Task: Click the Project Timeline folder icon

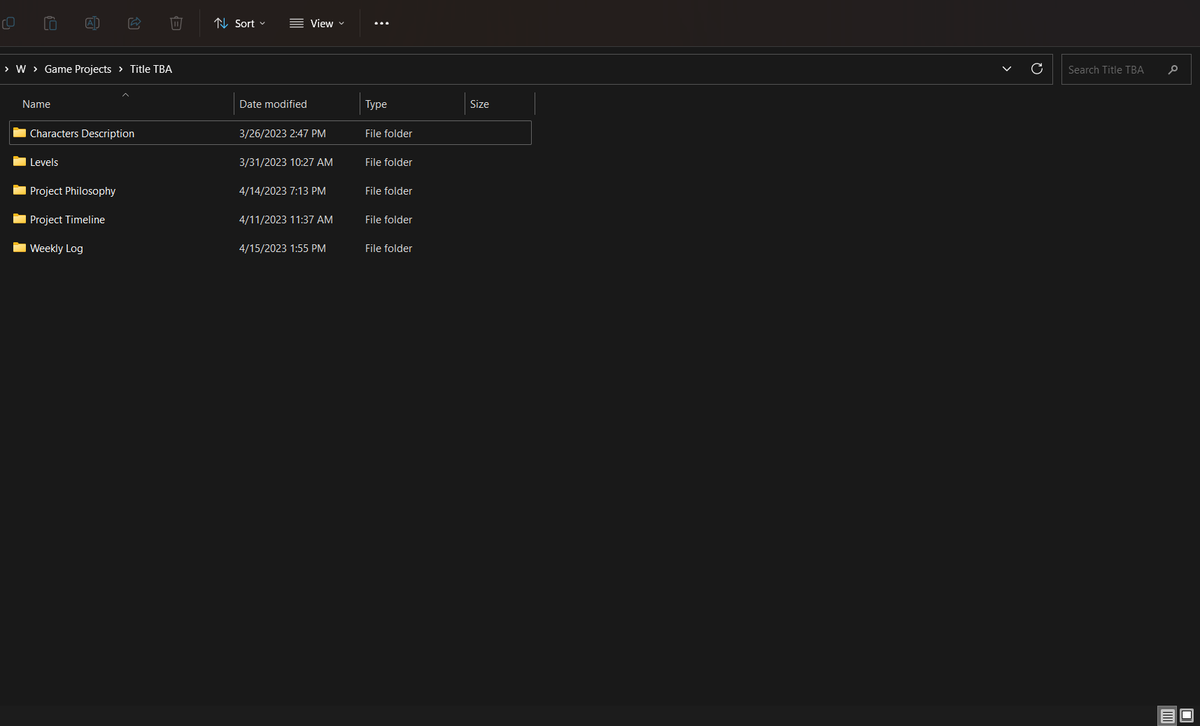Action: click(x=19, y=219)
